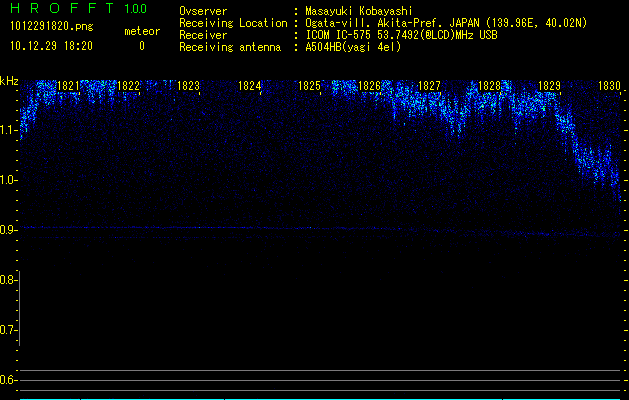Click the Ovserver label
Screen dimensions: 629x400
click(x=203, y=11)
